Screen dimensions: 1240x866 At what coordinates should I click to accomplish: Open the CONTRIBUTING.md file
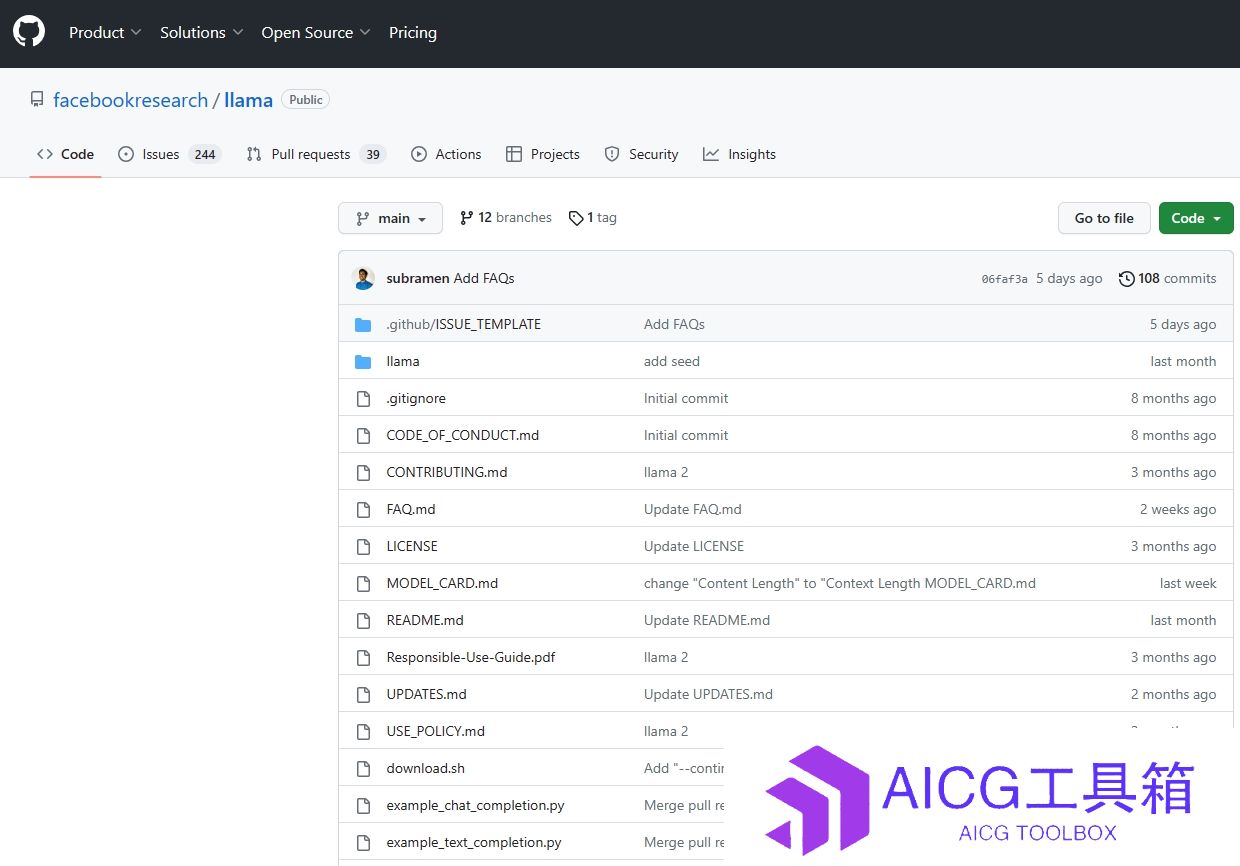click(447, 473)
